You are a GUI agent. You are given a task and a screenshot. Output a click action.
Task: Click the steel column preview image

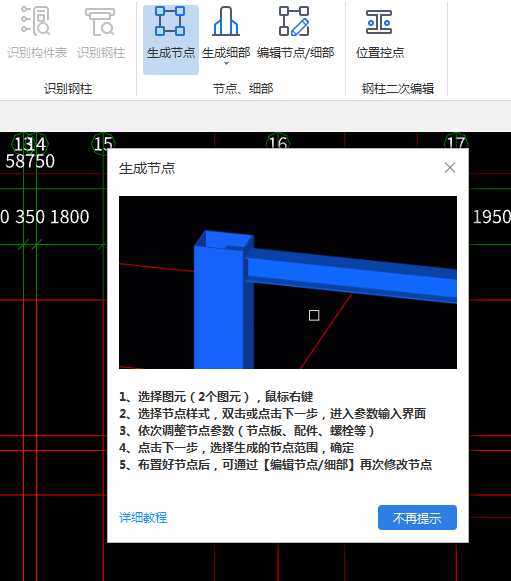tap(288, 282)
